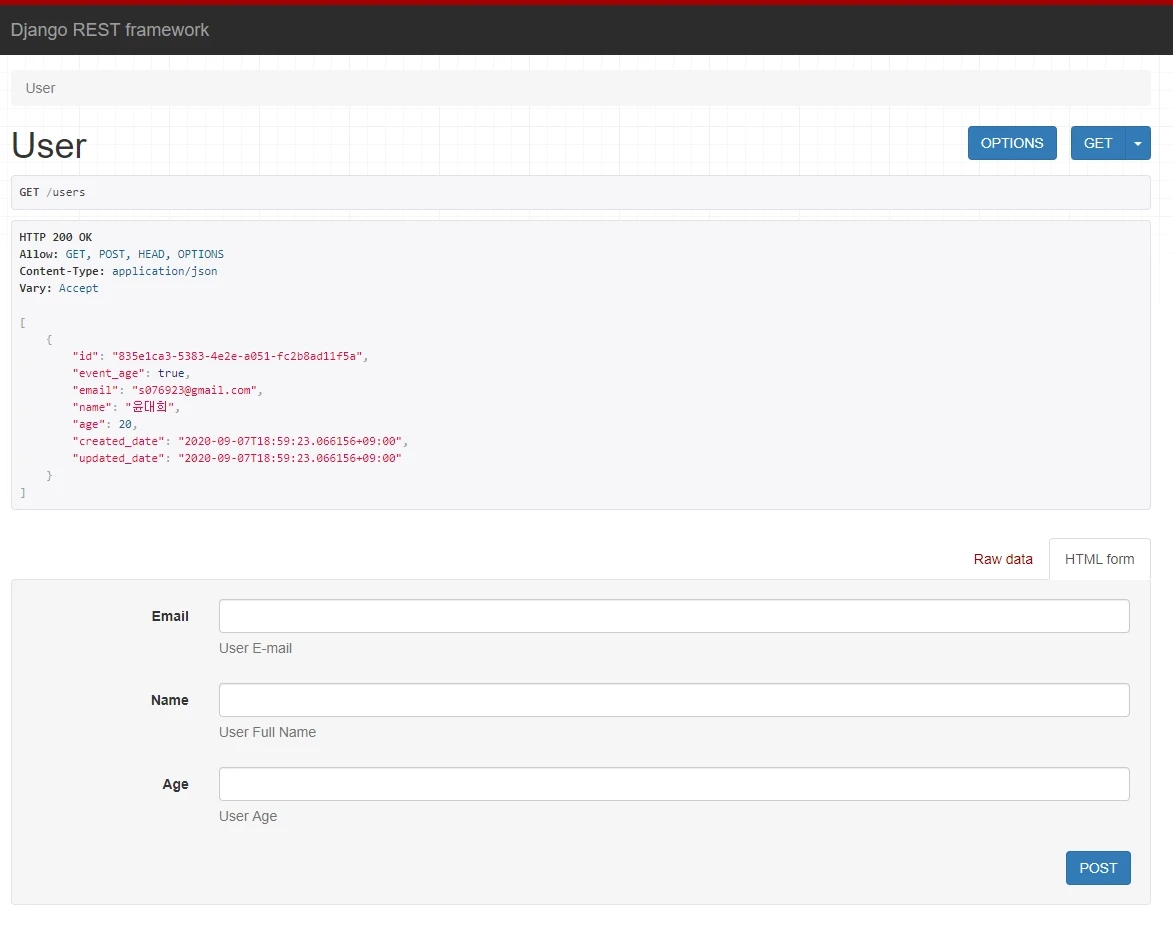Select the HTML form tab
This screenshot has width=1173, height=929.
[x=1099, y=559]
